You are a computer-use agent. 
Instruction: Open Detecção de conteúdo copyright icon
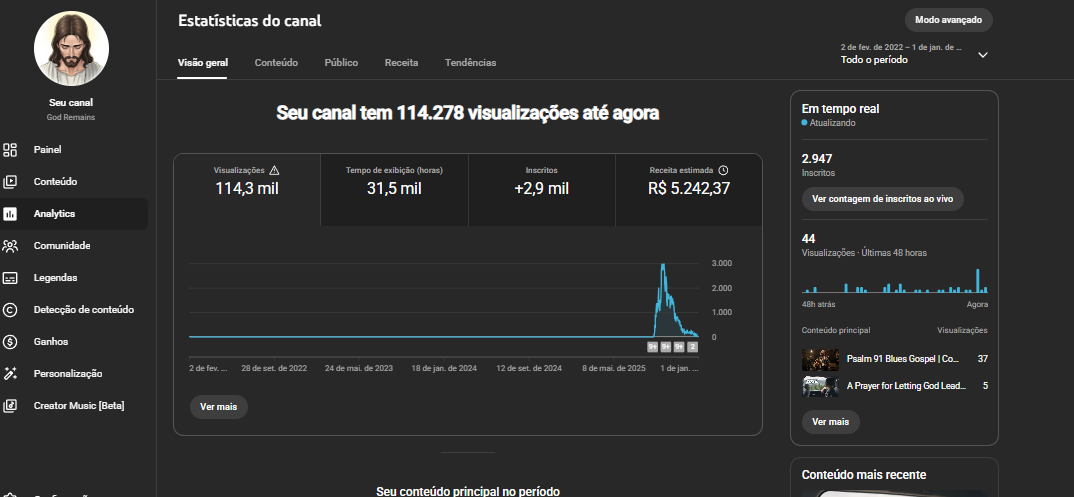pos(10,310)
